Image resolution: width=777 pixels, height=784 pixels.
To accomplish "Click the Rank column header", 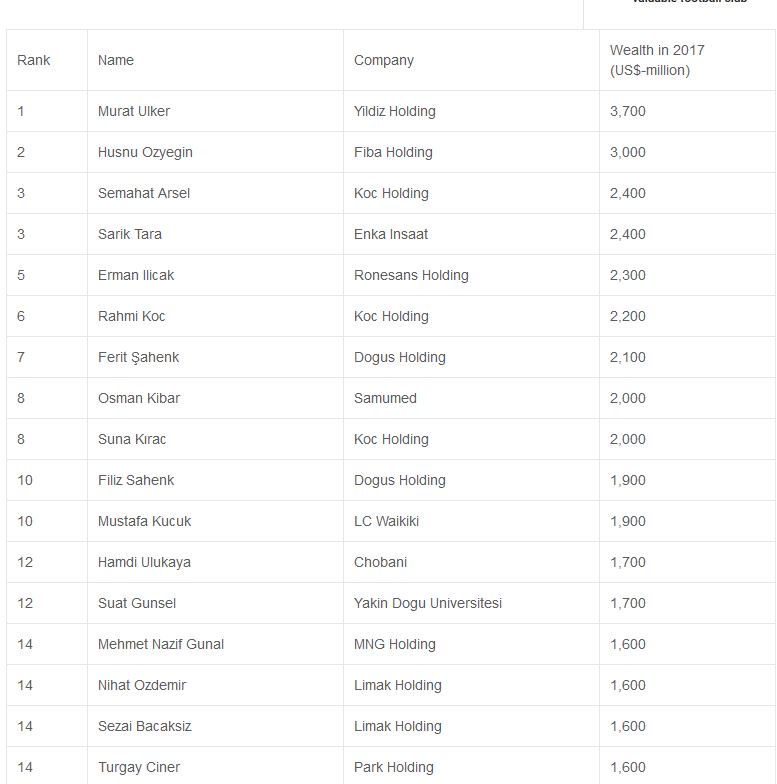I will [x=34, y=60].
